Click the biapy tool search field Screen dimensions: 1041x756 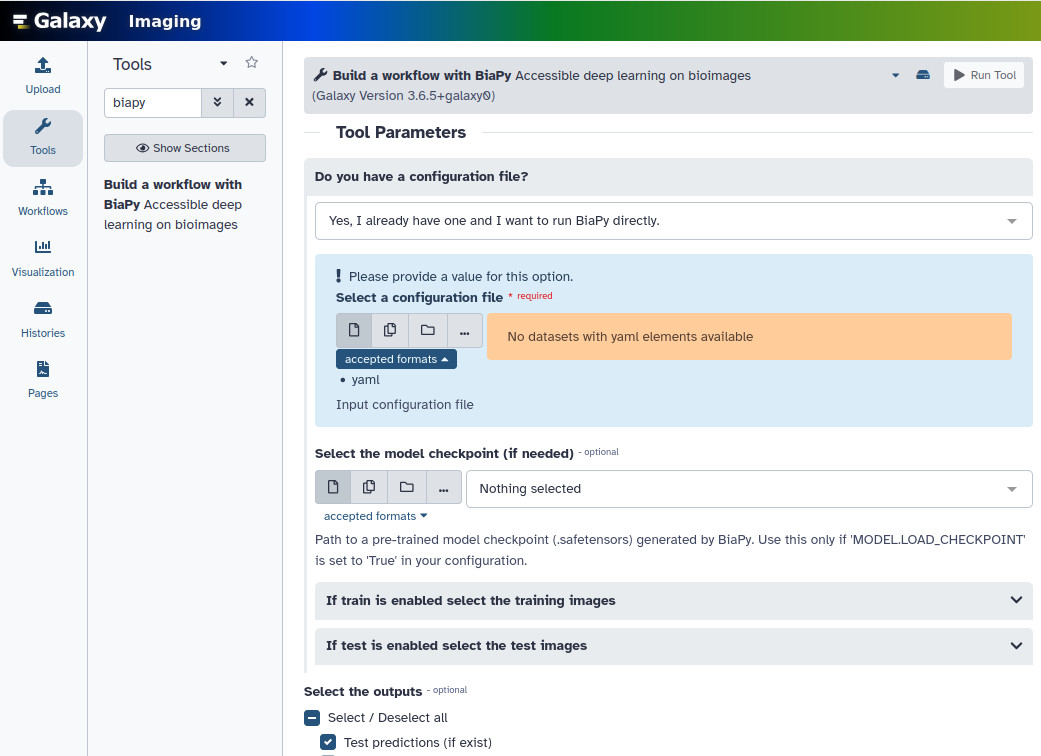point(153,102)
